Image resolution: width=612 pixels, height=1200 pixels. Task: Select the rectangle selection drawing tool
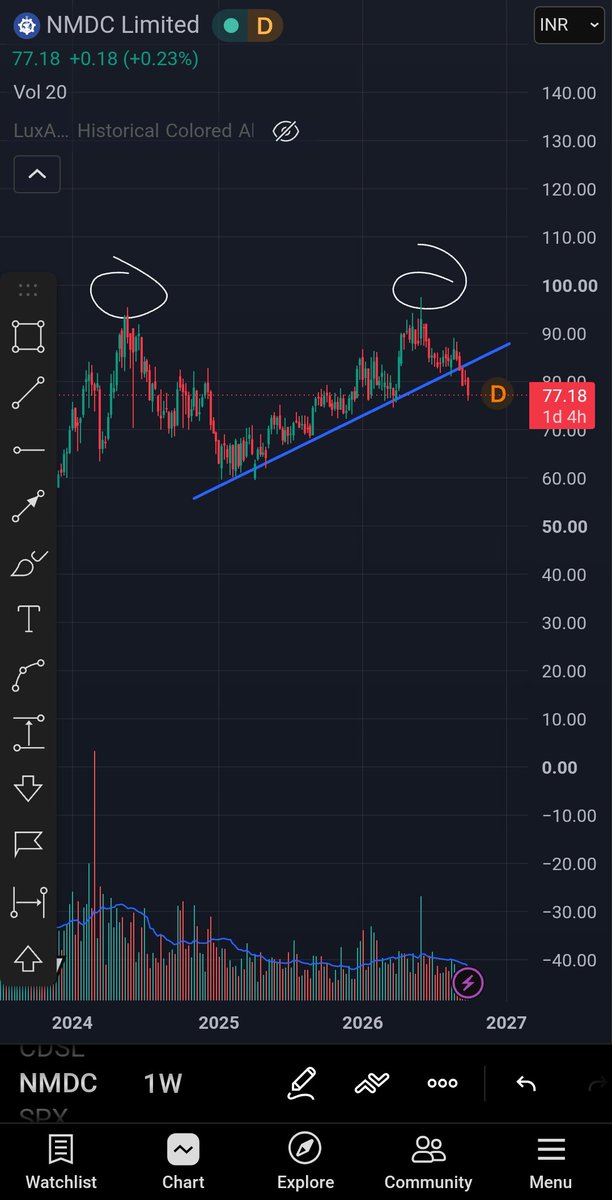[28, 336]
